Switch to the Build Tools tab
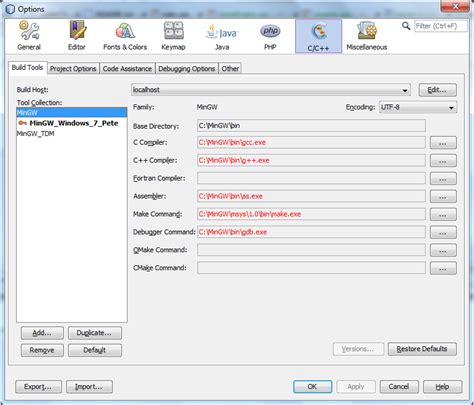The height and width of the screenshot is (405, 474). click(x=27, y=68)
